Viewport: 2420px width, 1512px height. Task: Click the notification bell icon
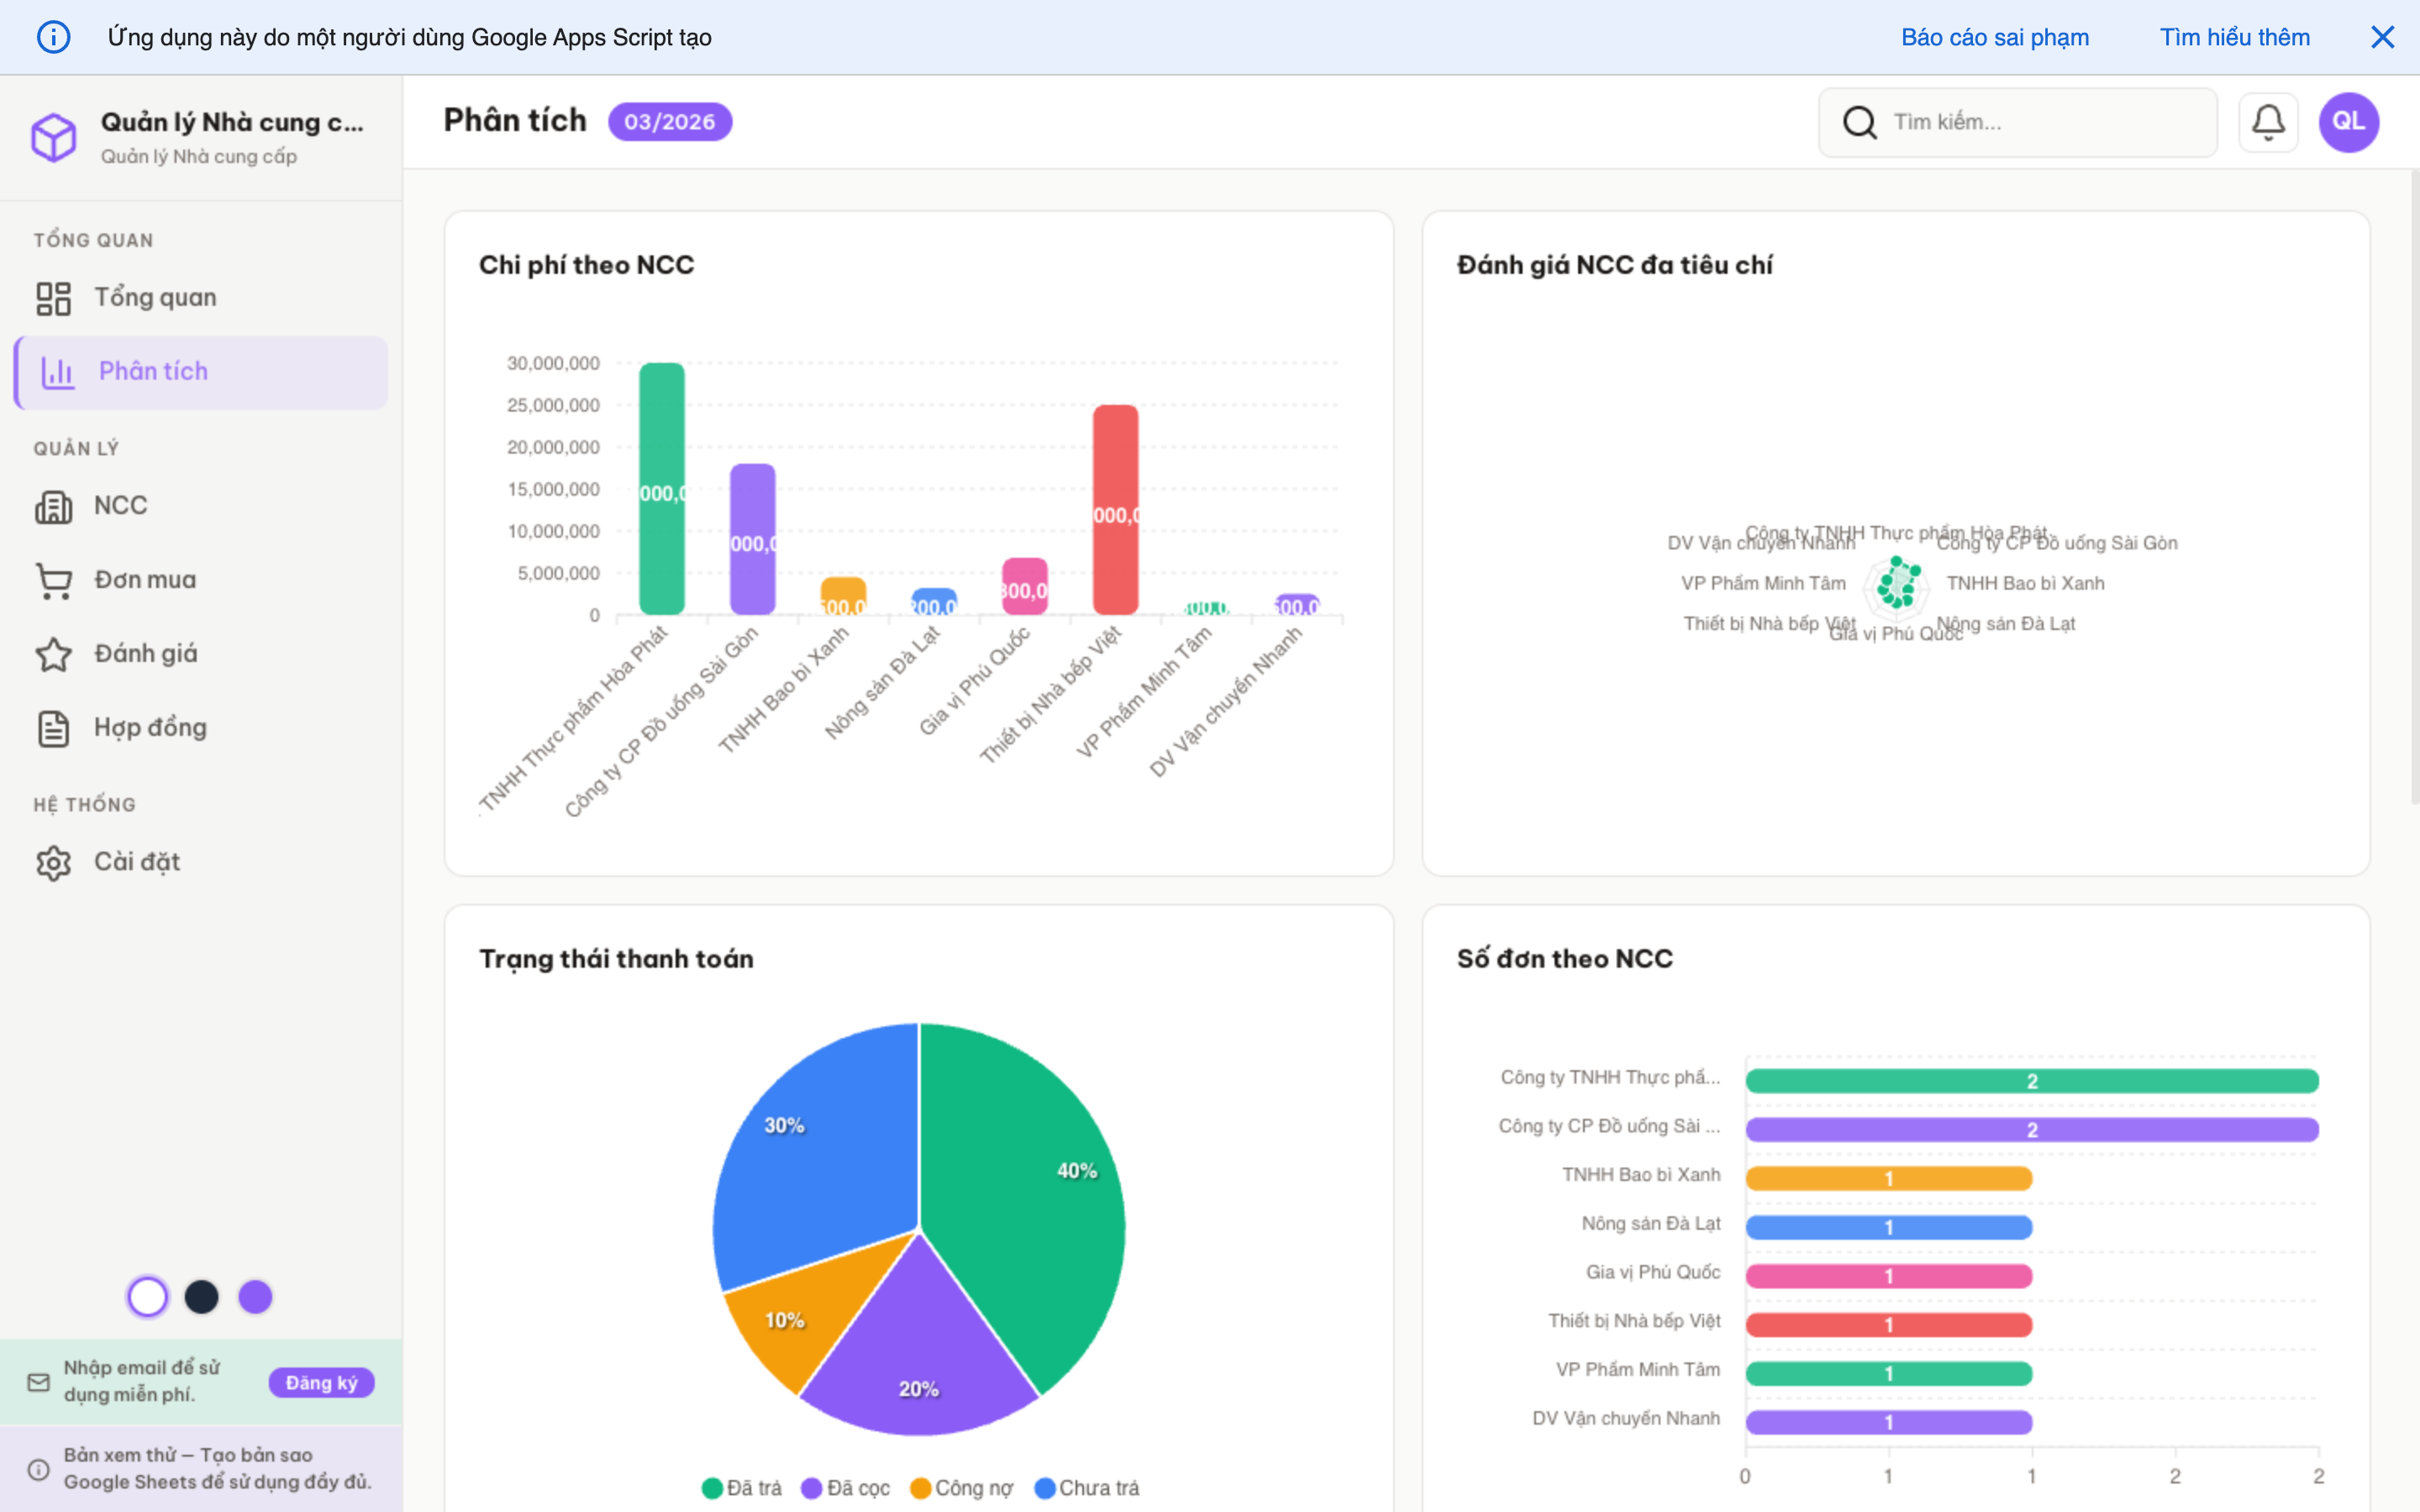(2268, 121)
